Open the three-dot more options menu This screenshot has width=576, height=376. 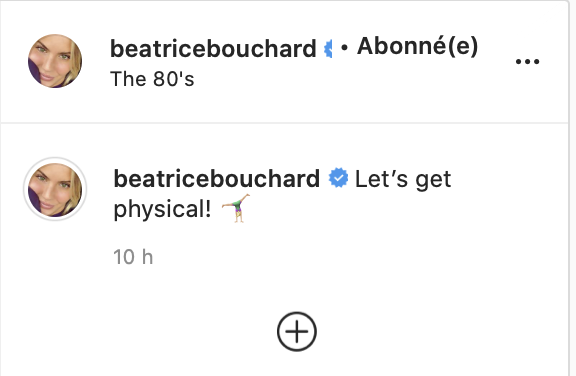(527, 61)
